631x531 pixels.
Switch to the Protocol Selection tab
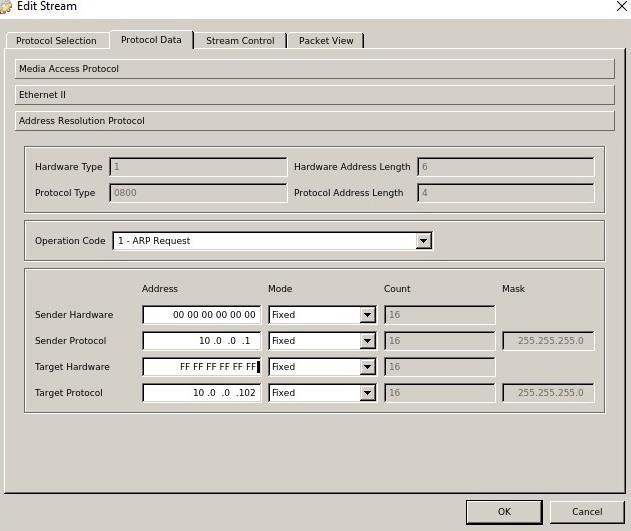pyautogui.click(x=57, y=41)
